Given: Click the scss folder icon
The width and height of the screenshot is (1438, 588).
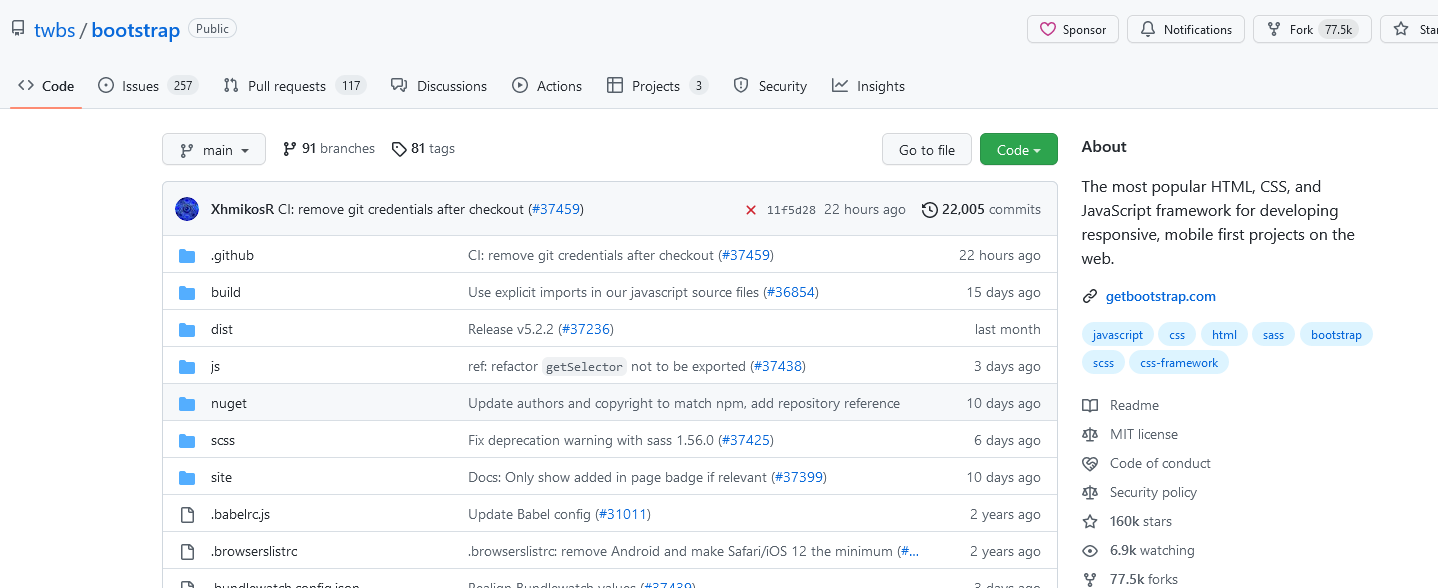Looking at the screenshot, I should coord(187,440).
